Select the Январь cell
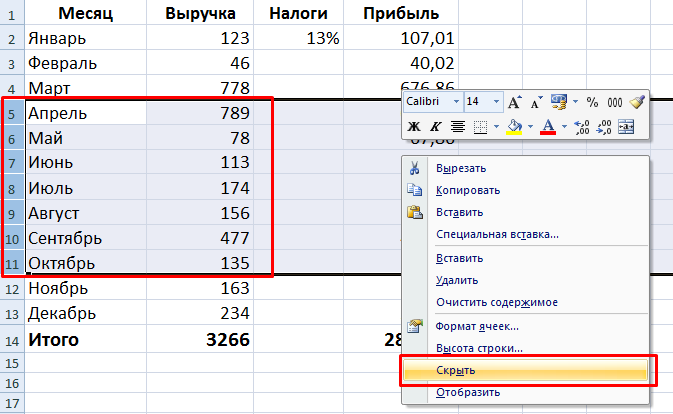Viewport: 673px width, 414px height. [85, 39]
